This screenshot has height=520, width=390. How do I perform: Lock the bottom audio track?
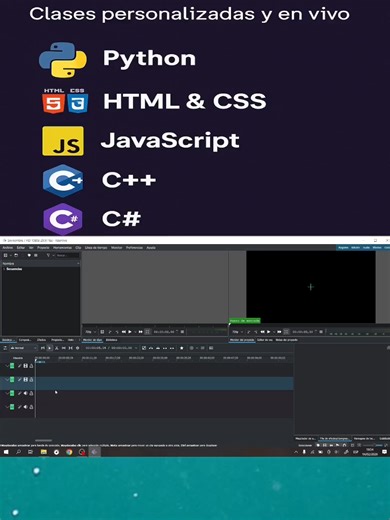31,407
